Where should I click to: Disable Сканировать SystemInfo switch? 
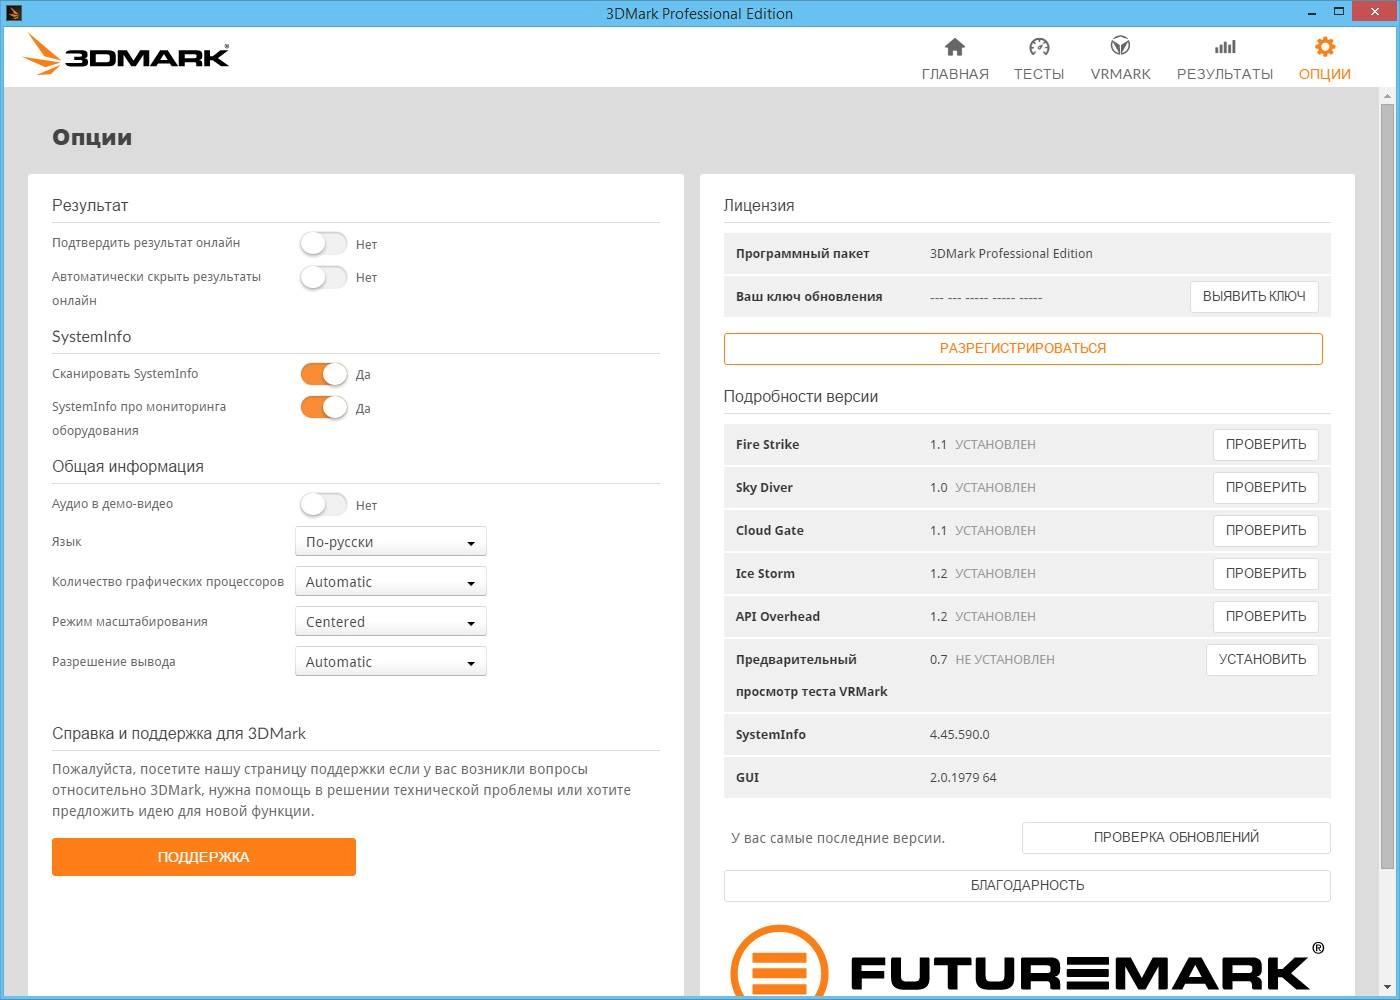click(323, 374)
